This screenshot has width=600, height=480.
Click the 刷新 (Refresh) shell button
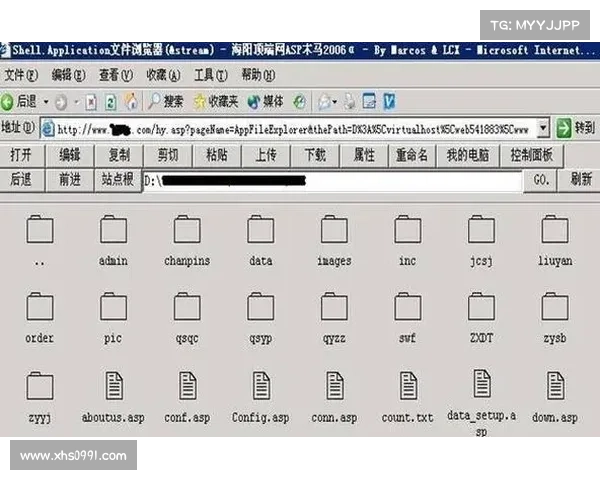[x=579, y=180]
